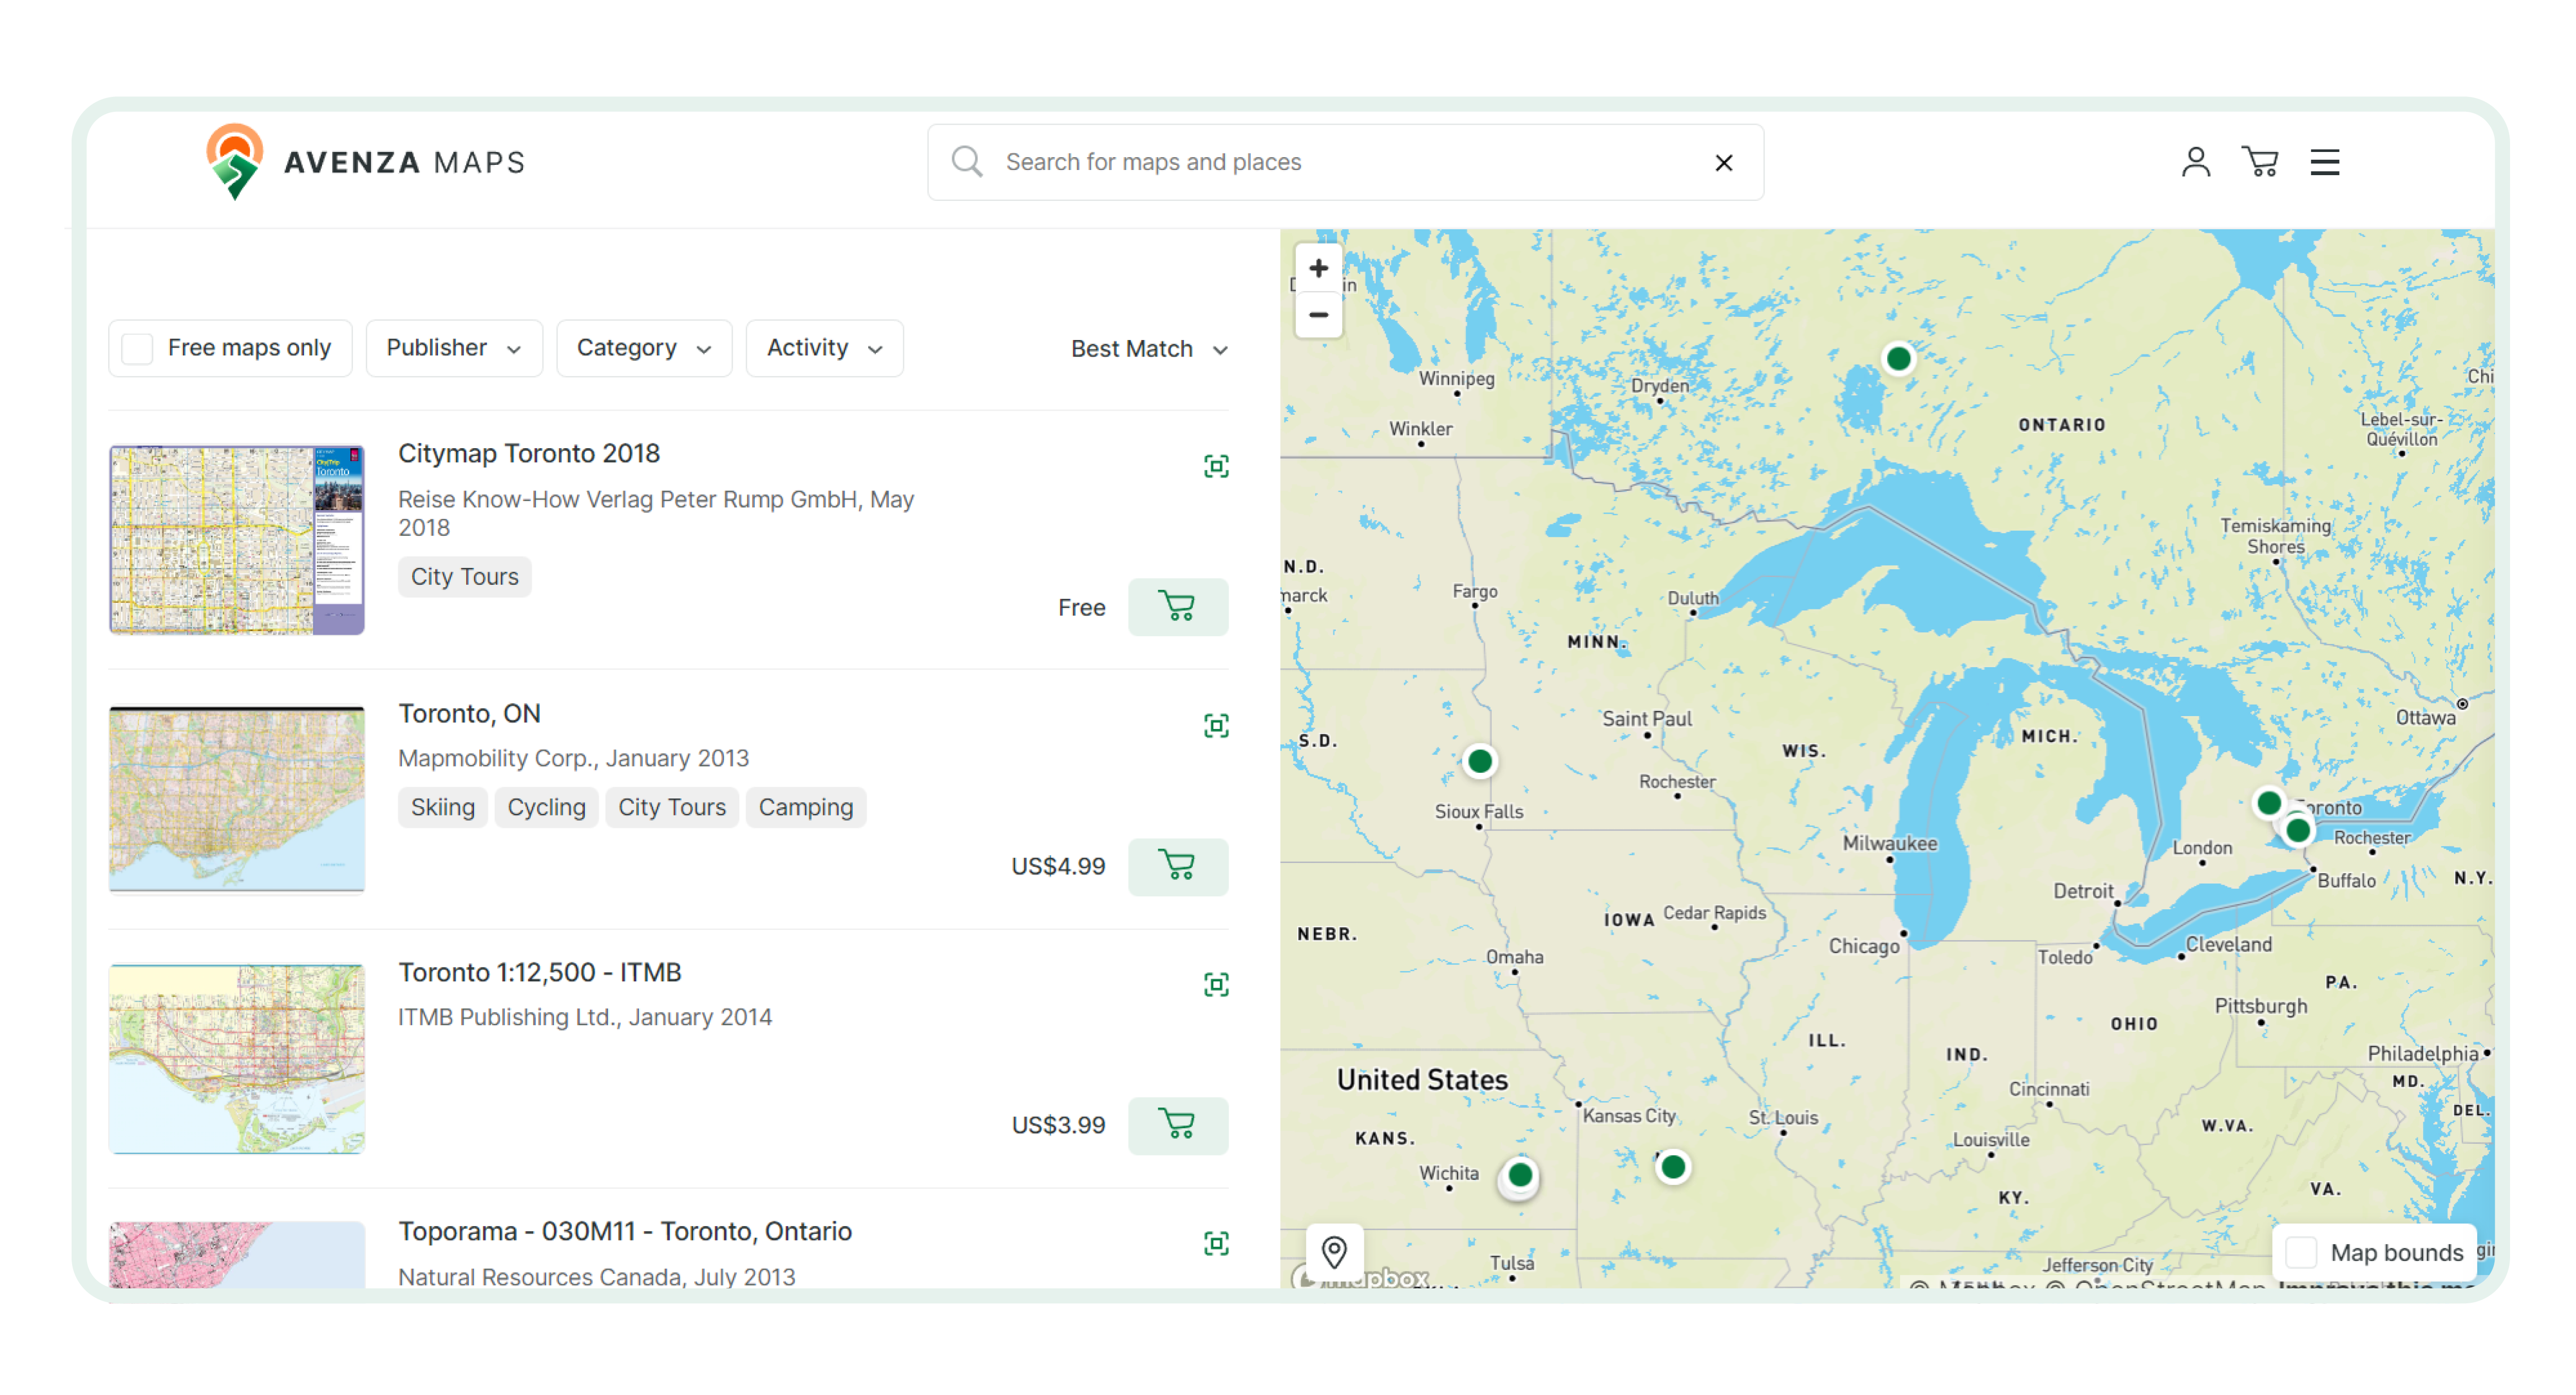This screenshot has width=2576, height=1395.
Task: Toggle the Map bounds checkbox
Action: (x=2300, y=1252)
